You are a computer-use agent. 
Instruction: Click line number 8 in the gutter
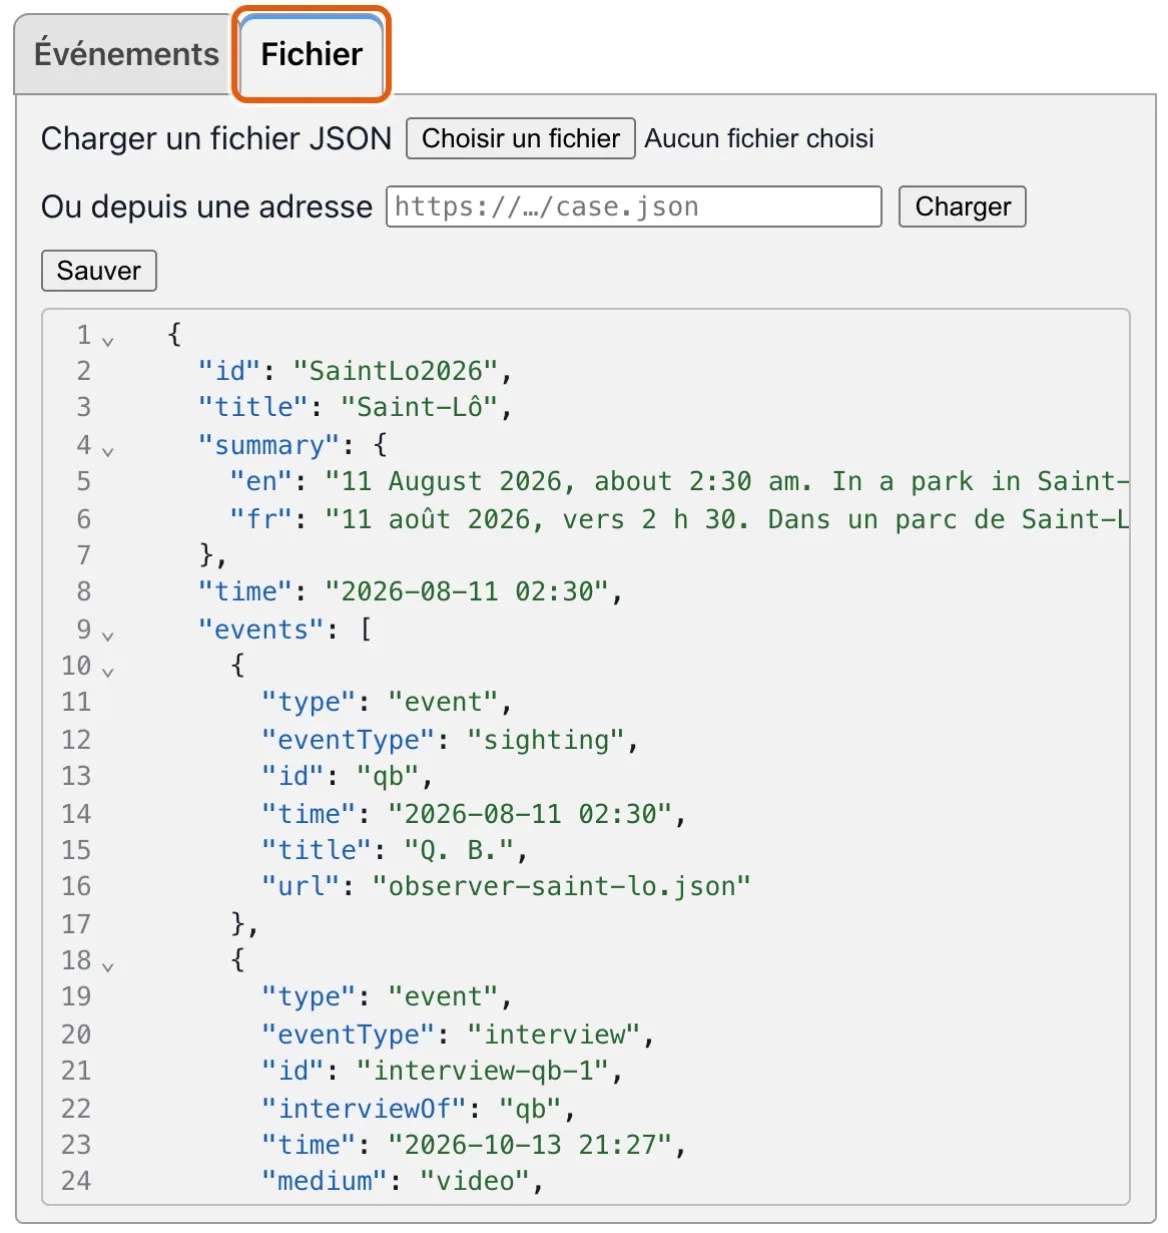click(84, 592)
